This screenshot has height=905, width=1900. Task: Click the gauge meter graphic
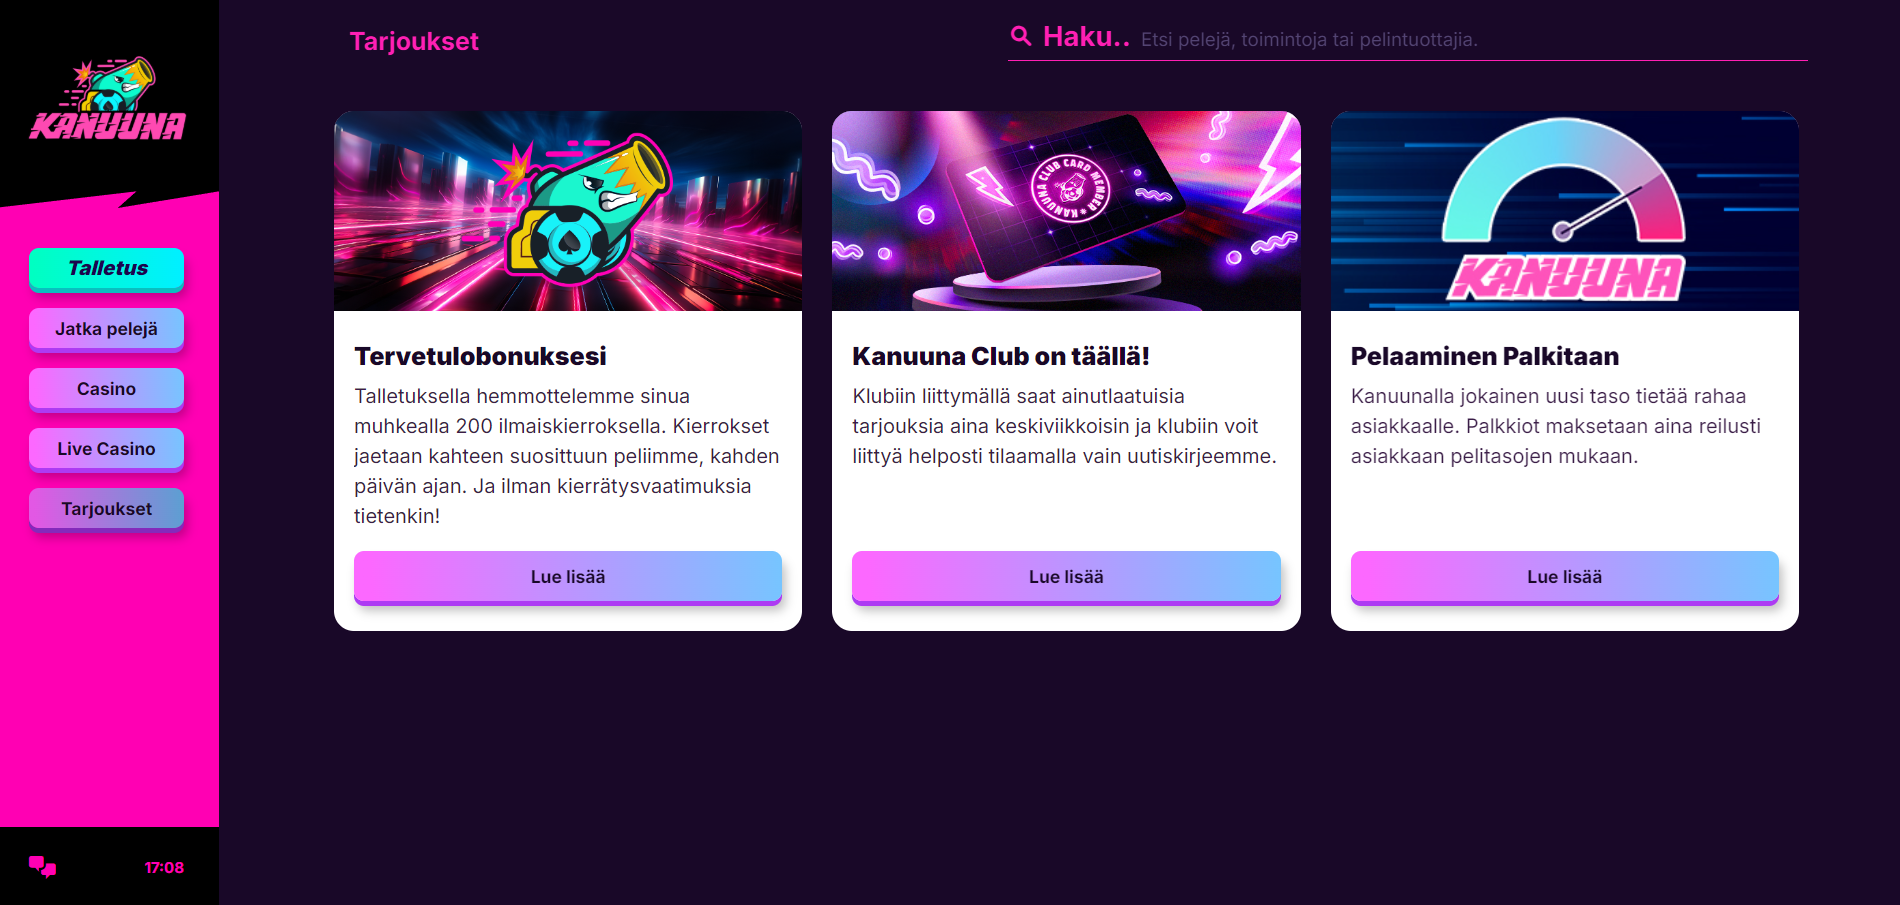(1564, 181)
